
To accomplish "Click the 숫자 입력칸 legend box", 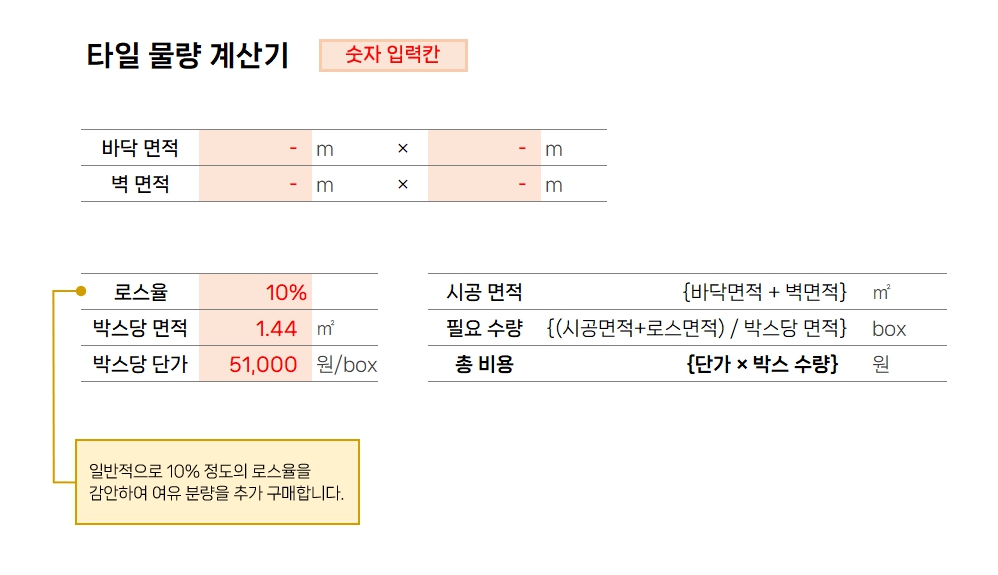I will (393, 55).
